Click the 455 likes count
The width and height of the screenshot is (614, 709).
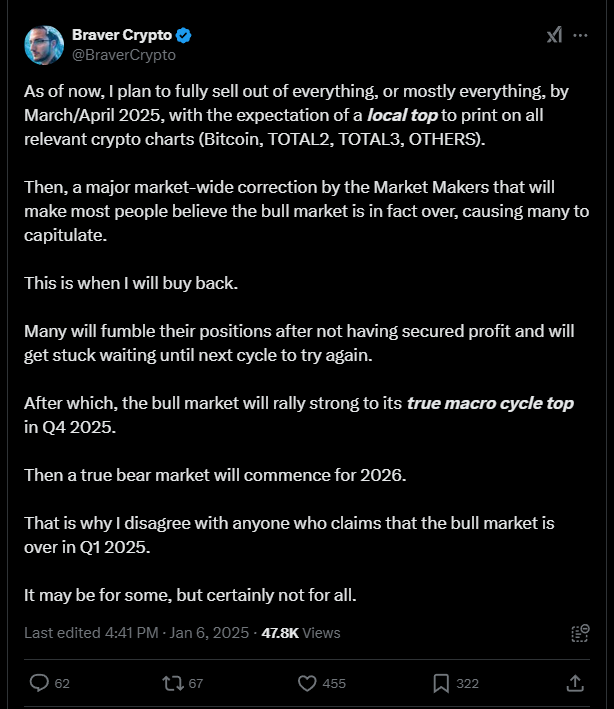coord(334,683)
